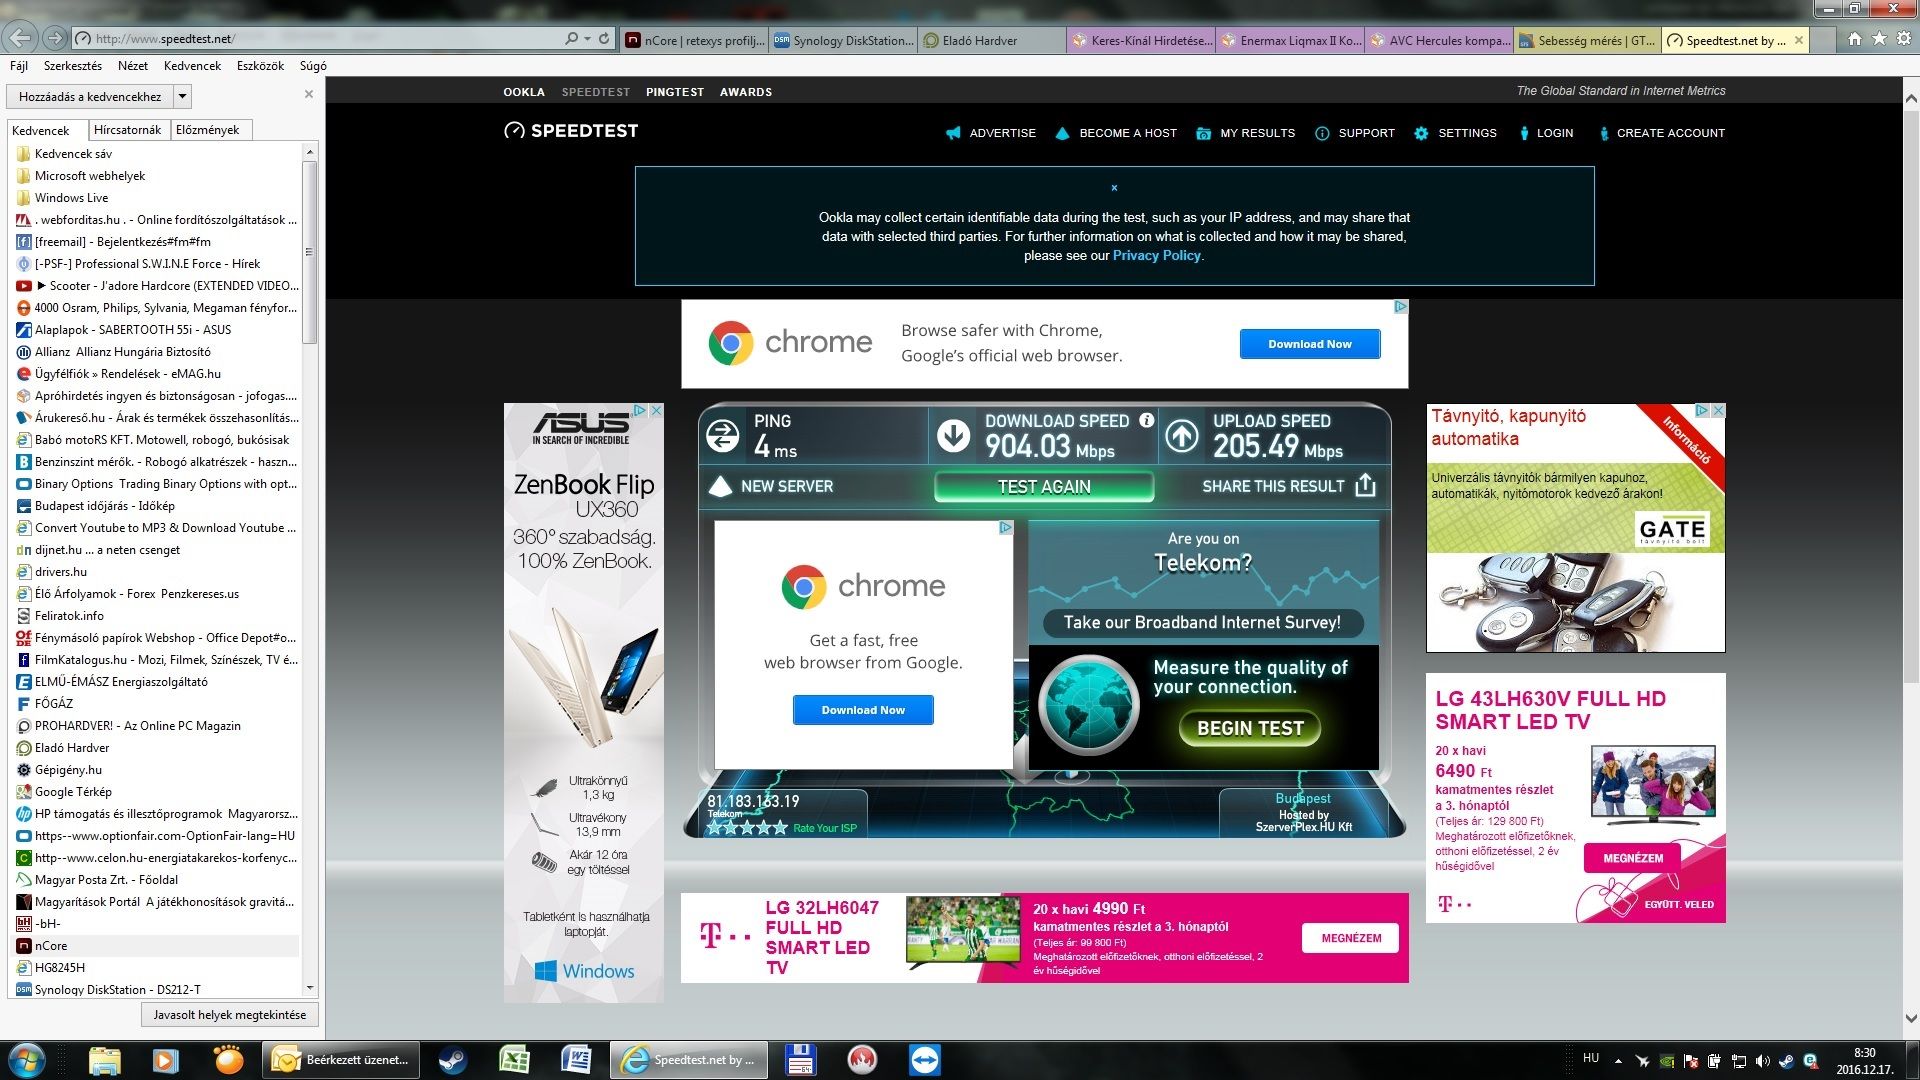Viewport: 1920px width, 1080px height.
Task: Open Windows Start button
Action: coord(25,1060)
